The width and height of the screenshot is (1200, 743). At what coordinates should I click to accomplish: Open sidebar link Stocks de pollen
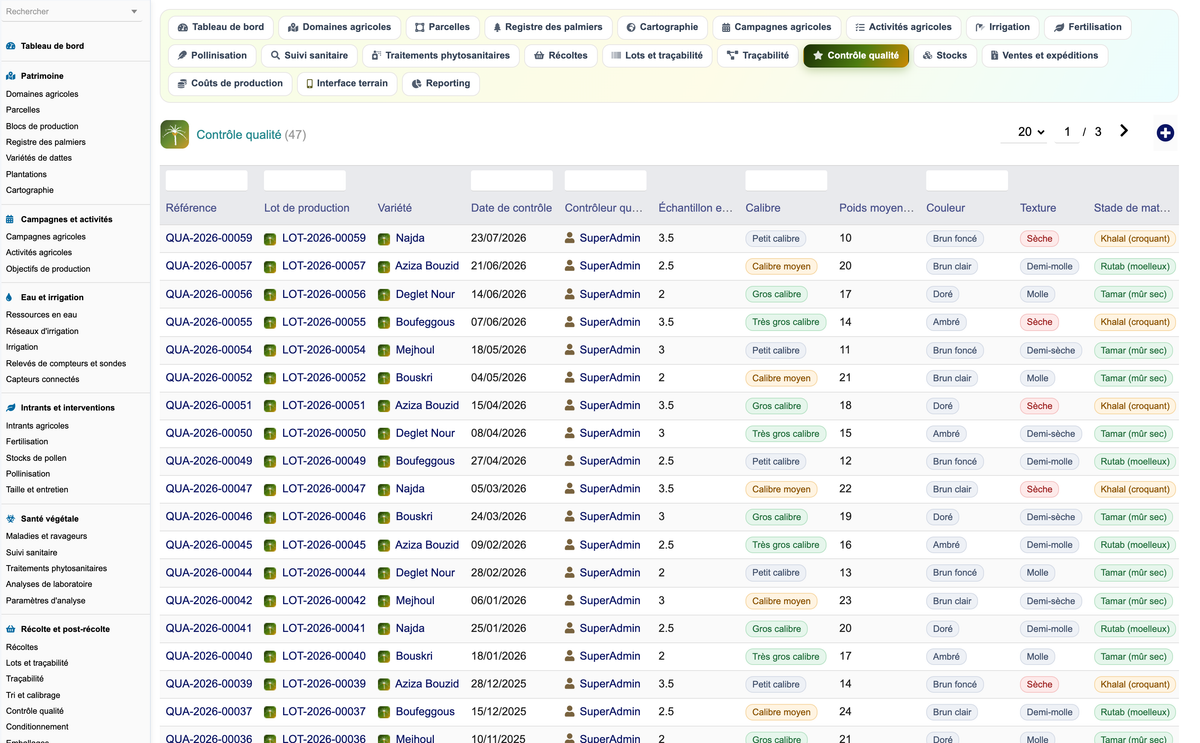coord(36,458)
